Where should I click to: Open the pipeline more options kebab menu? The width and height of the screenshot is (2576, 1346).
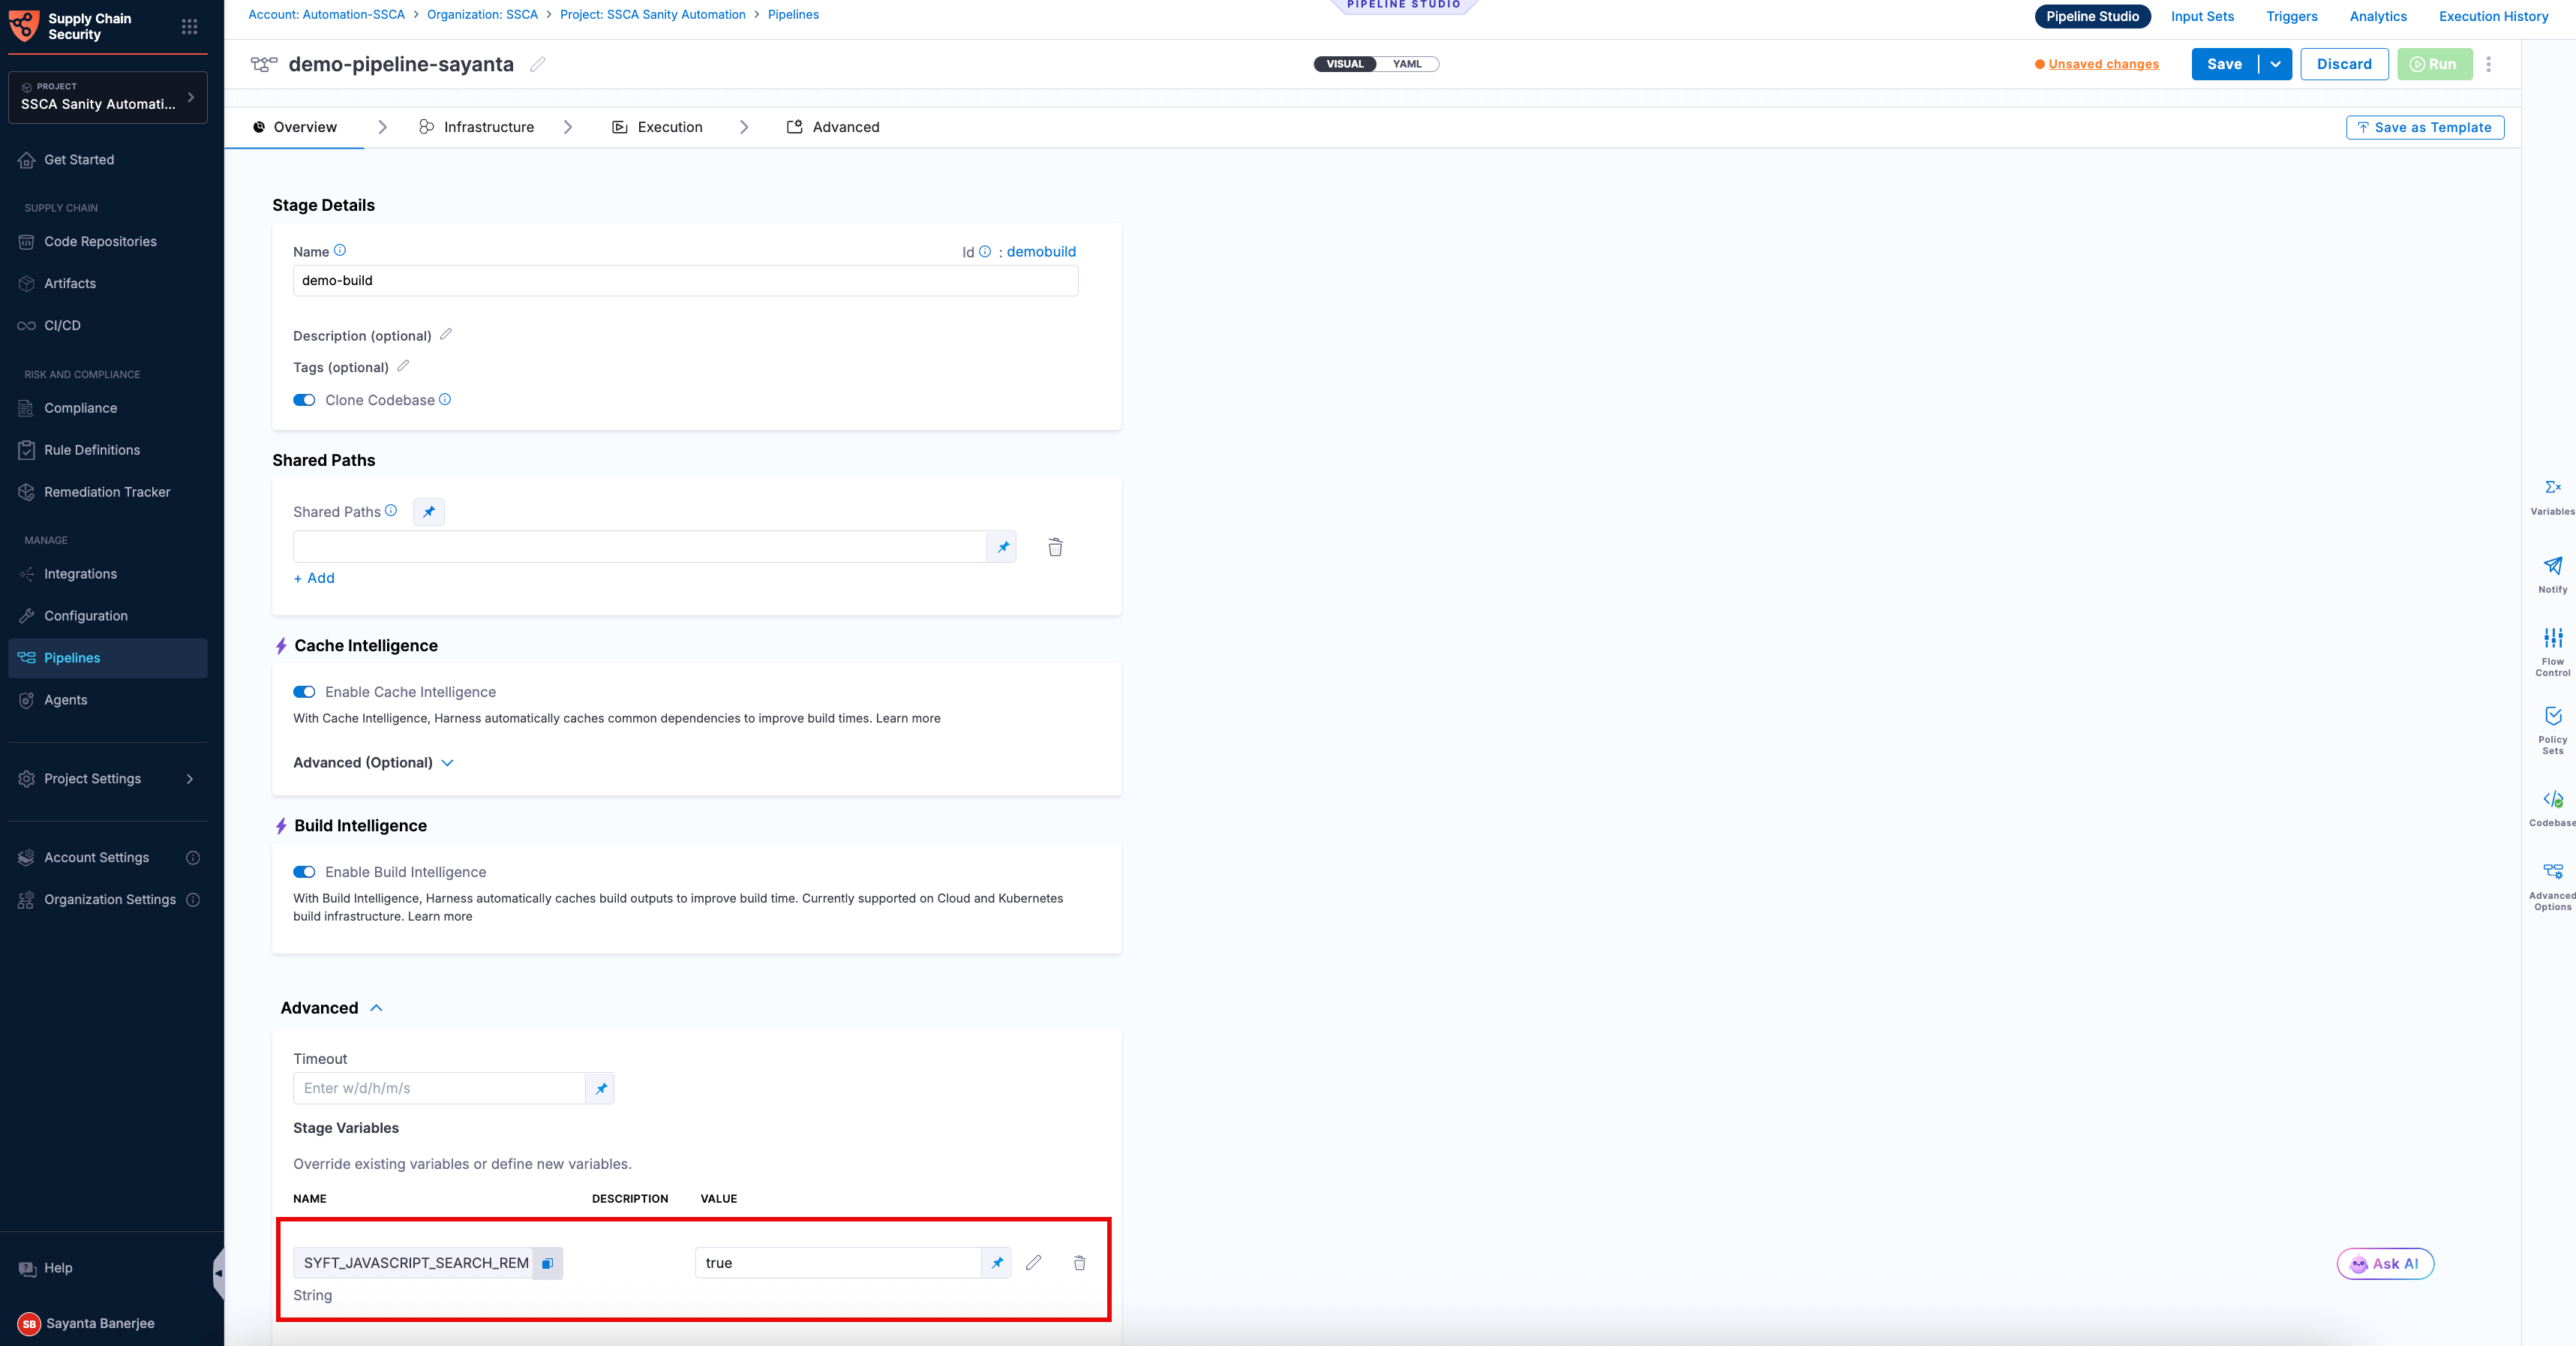click(x=2489, y=64)
